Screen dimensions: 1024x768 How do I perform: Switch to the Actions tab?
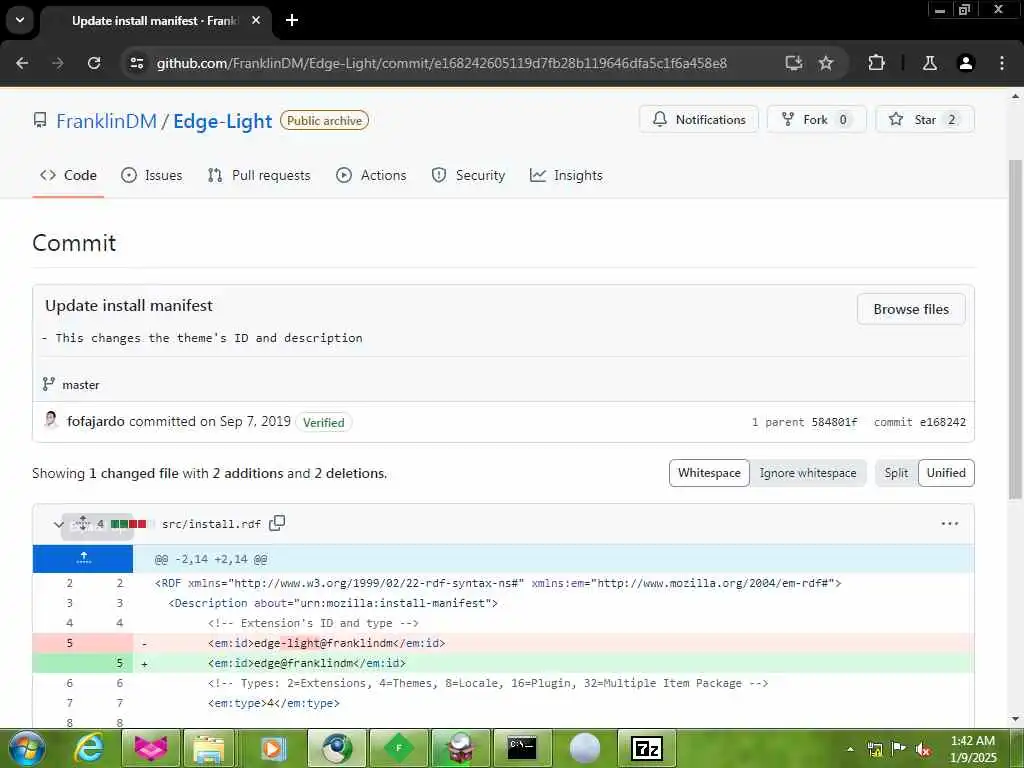click(371, 175)
